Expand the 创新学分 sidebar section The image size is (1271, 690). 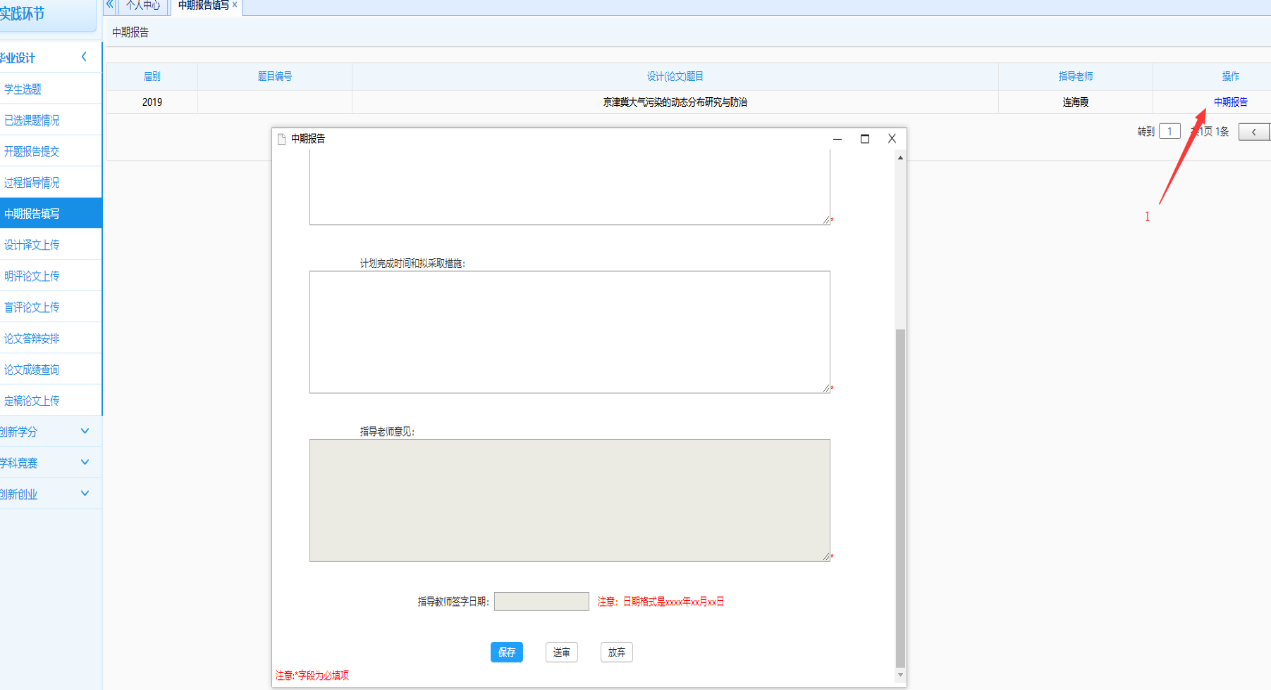click(84, 431)
